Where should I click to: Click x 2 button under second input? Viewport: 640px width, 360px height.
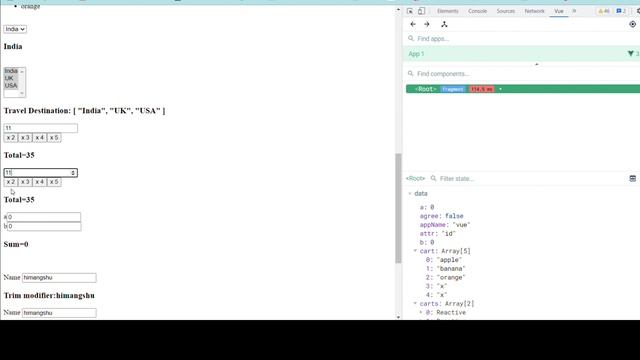point(11,182)
